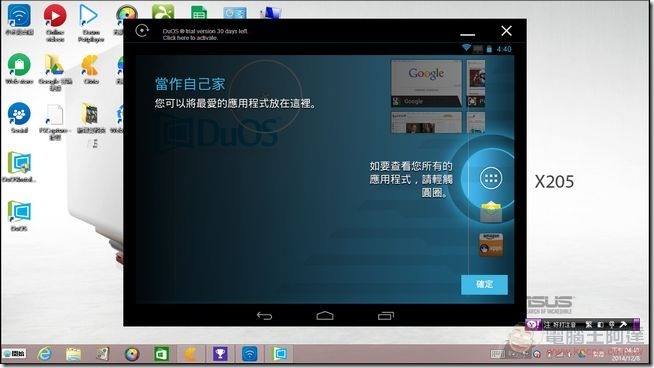This screenshot has height=368, width=654.
Task: Tap the Android recent apps button
Action: [386, 316]
